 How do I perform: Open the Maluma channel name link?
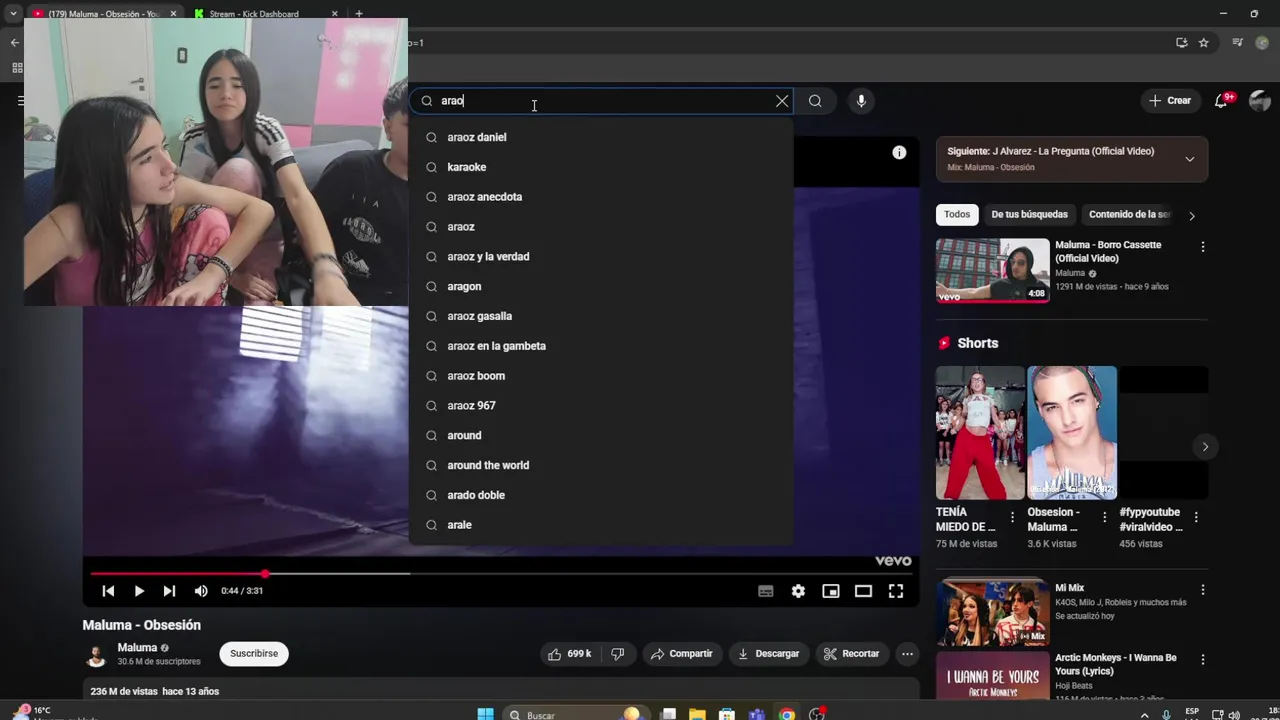pyautogui.click(x=137, y=648)
